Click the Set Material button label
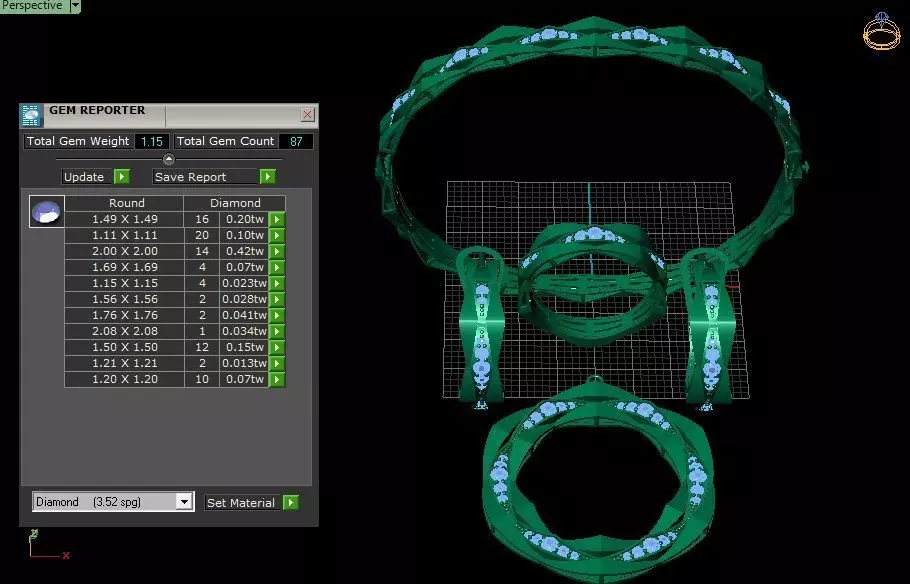The image size is (910, 584). click(x=241, y=503)
